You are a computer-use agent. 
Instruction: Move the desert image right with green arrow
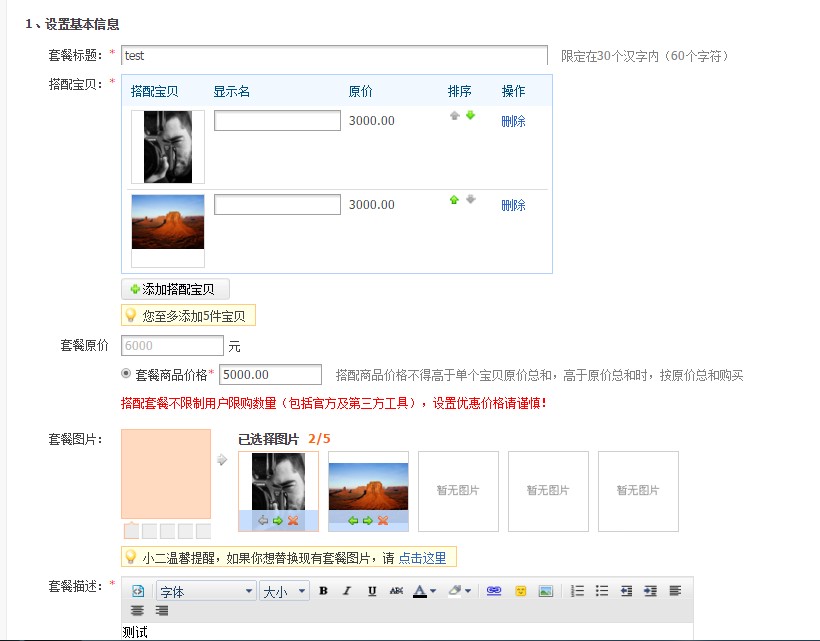[x=367, y=521]
